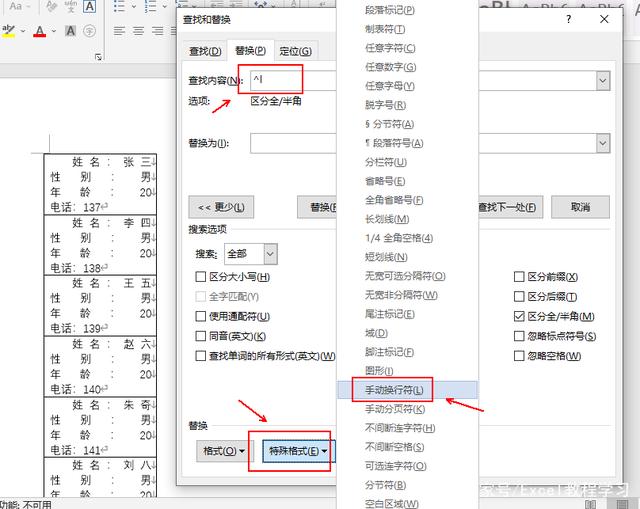Click the Character Shading icon
This screenshot has height=509, width=640.
[70, 31]
